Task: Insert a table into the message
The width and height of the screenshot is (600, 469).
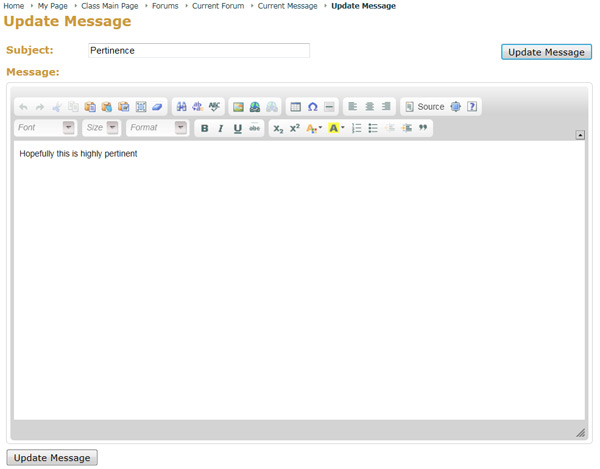Action: pyautogui.click(x=295, y=107)
